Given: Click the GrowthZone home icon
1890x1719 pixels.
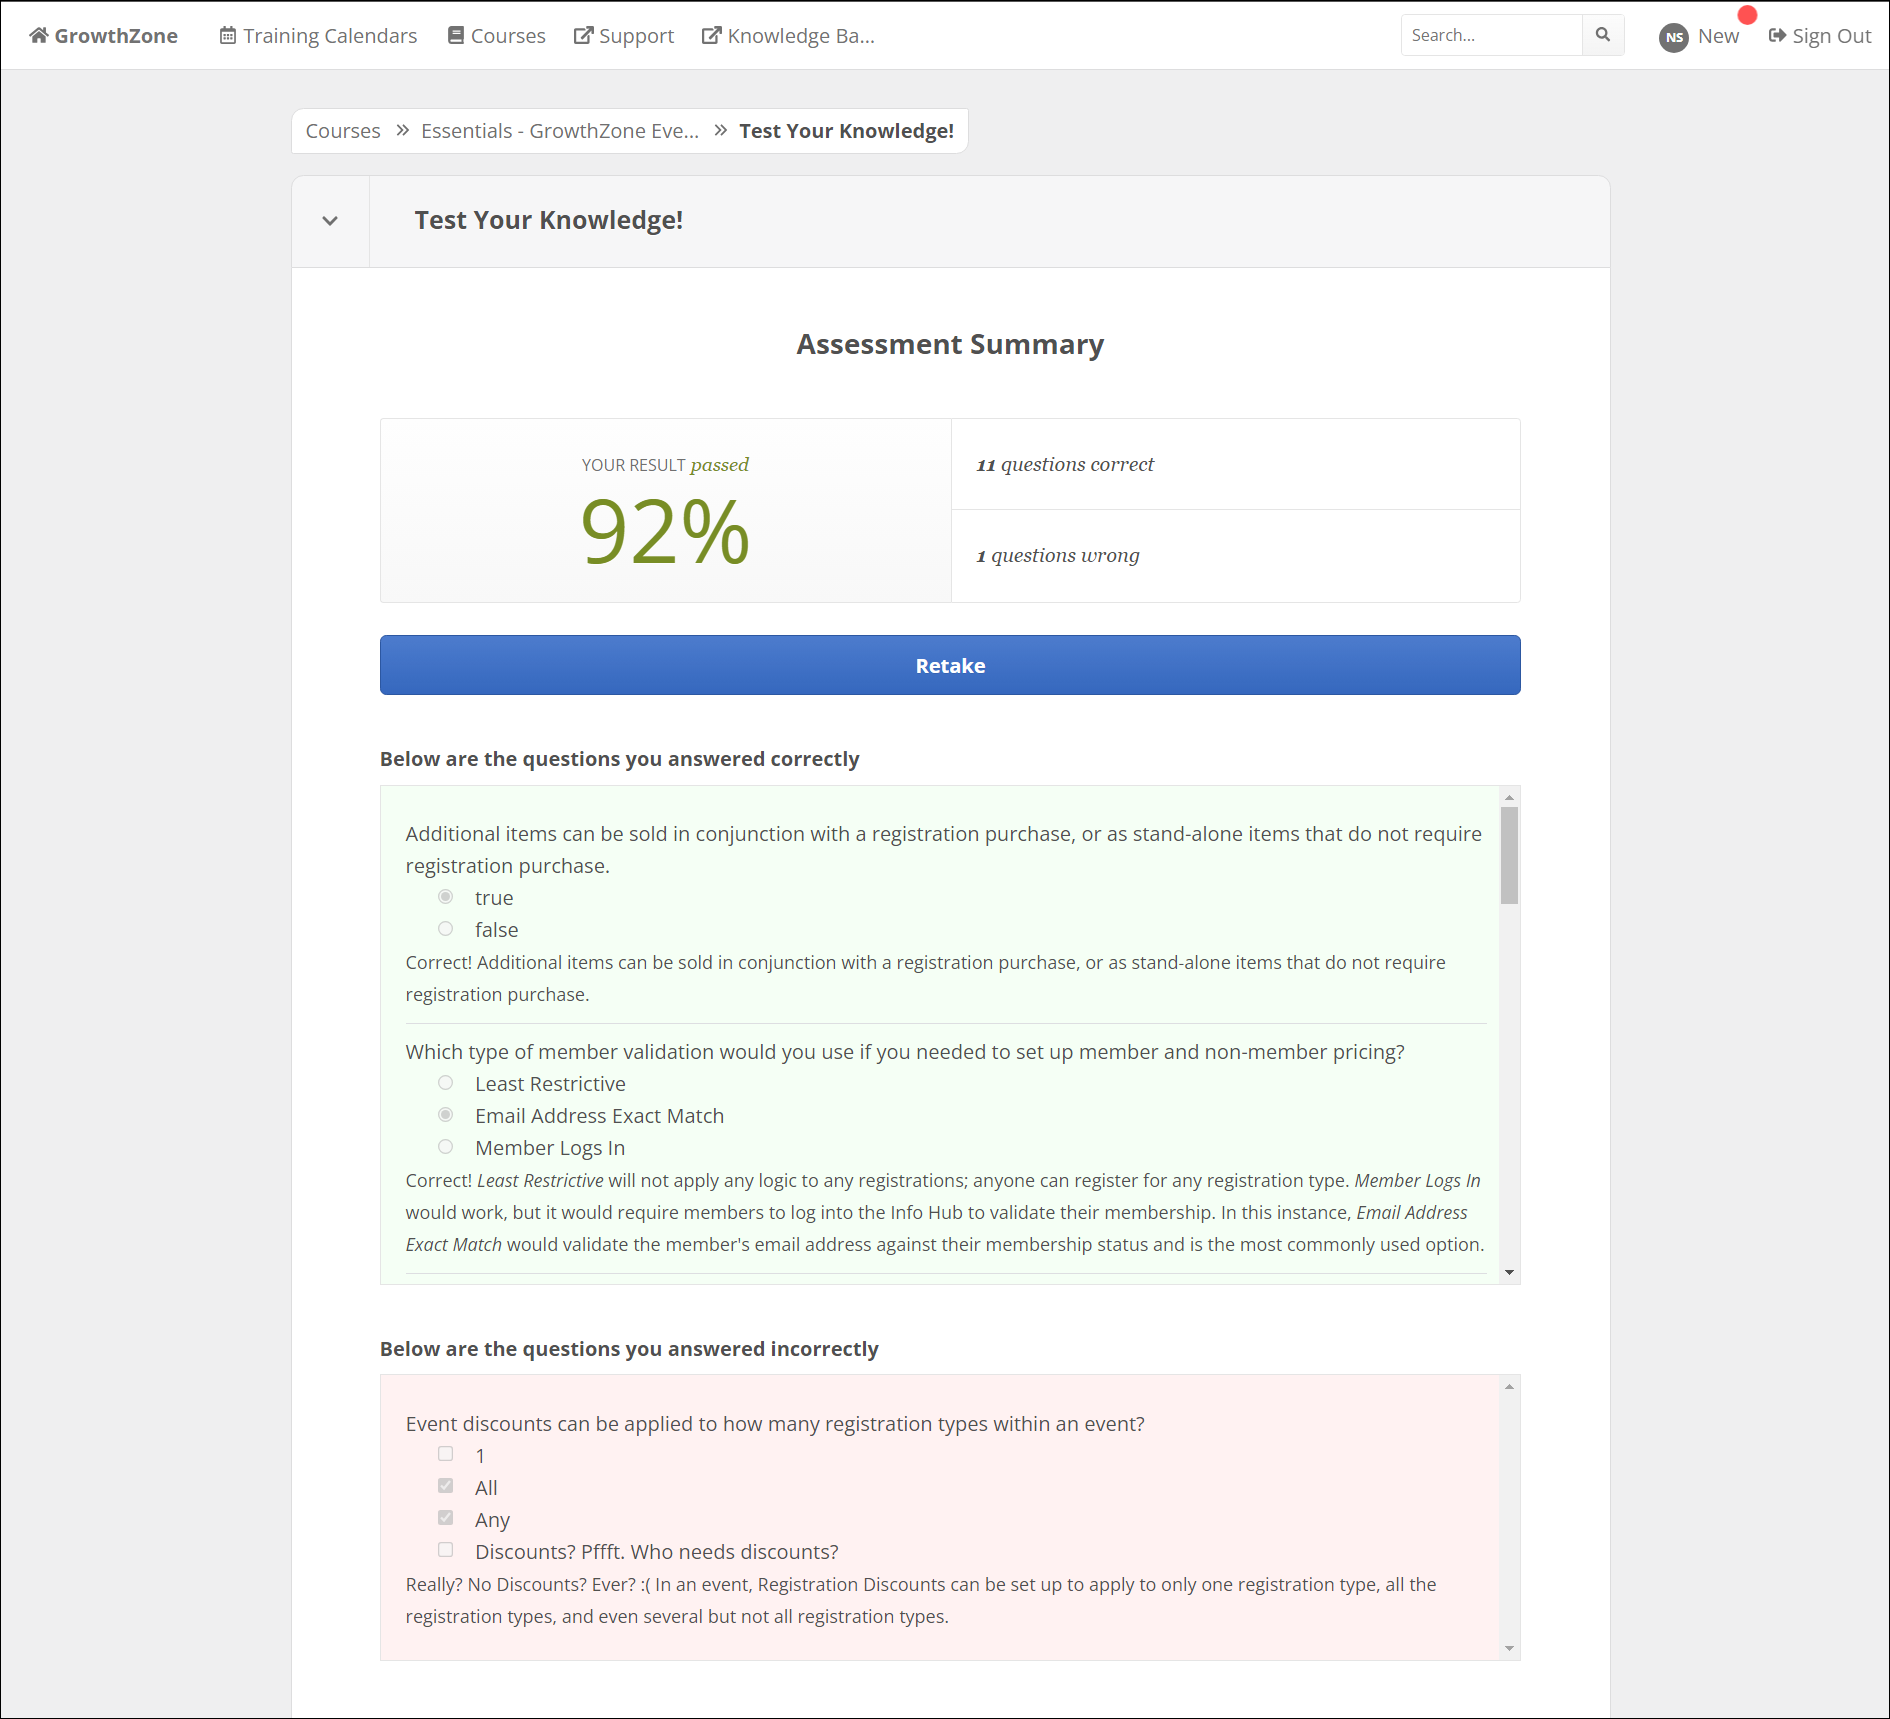Looking at the screenshot, I should pos(38,35).
